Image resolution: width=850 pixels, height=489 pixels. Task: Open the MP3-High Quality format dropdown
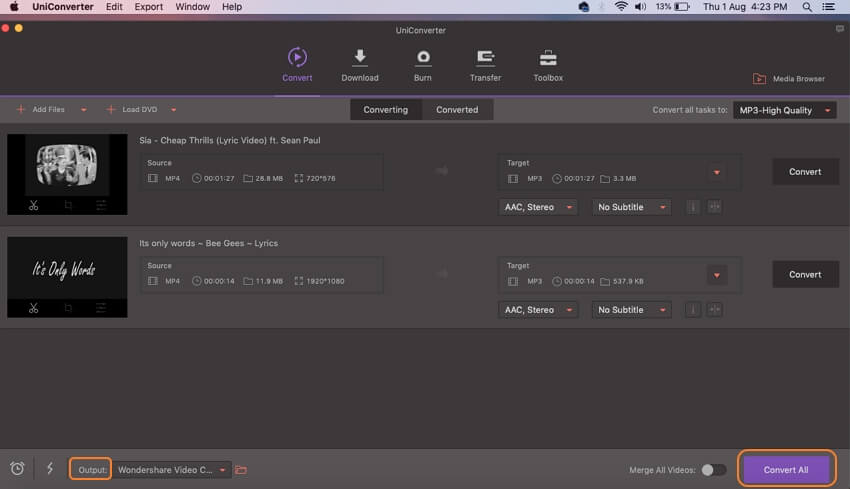click(784, 110)
